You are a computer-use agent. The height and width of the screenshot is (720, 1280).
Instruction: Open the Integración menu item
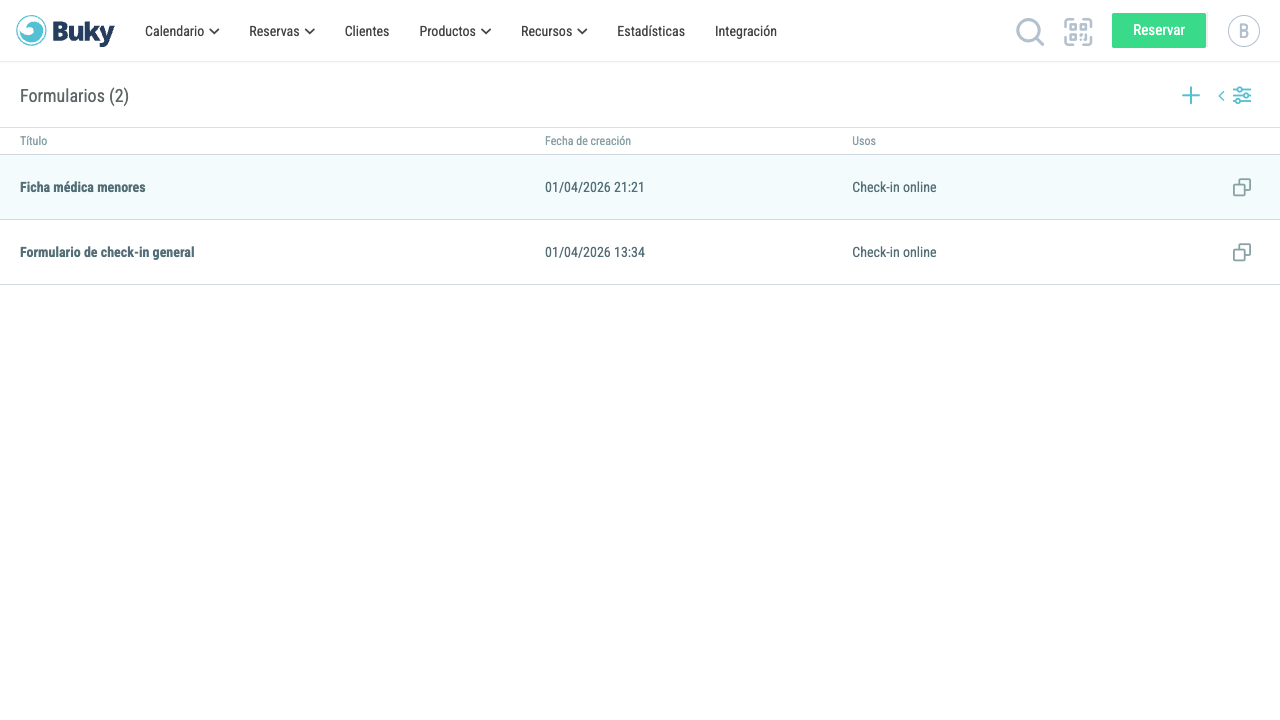tap(746, 31)
